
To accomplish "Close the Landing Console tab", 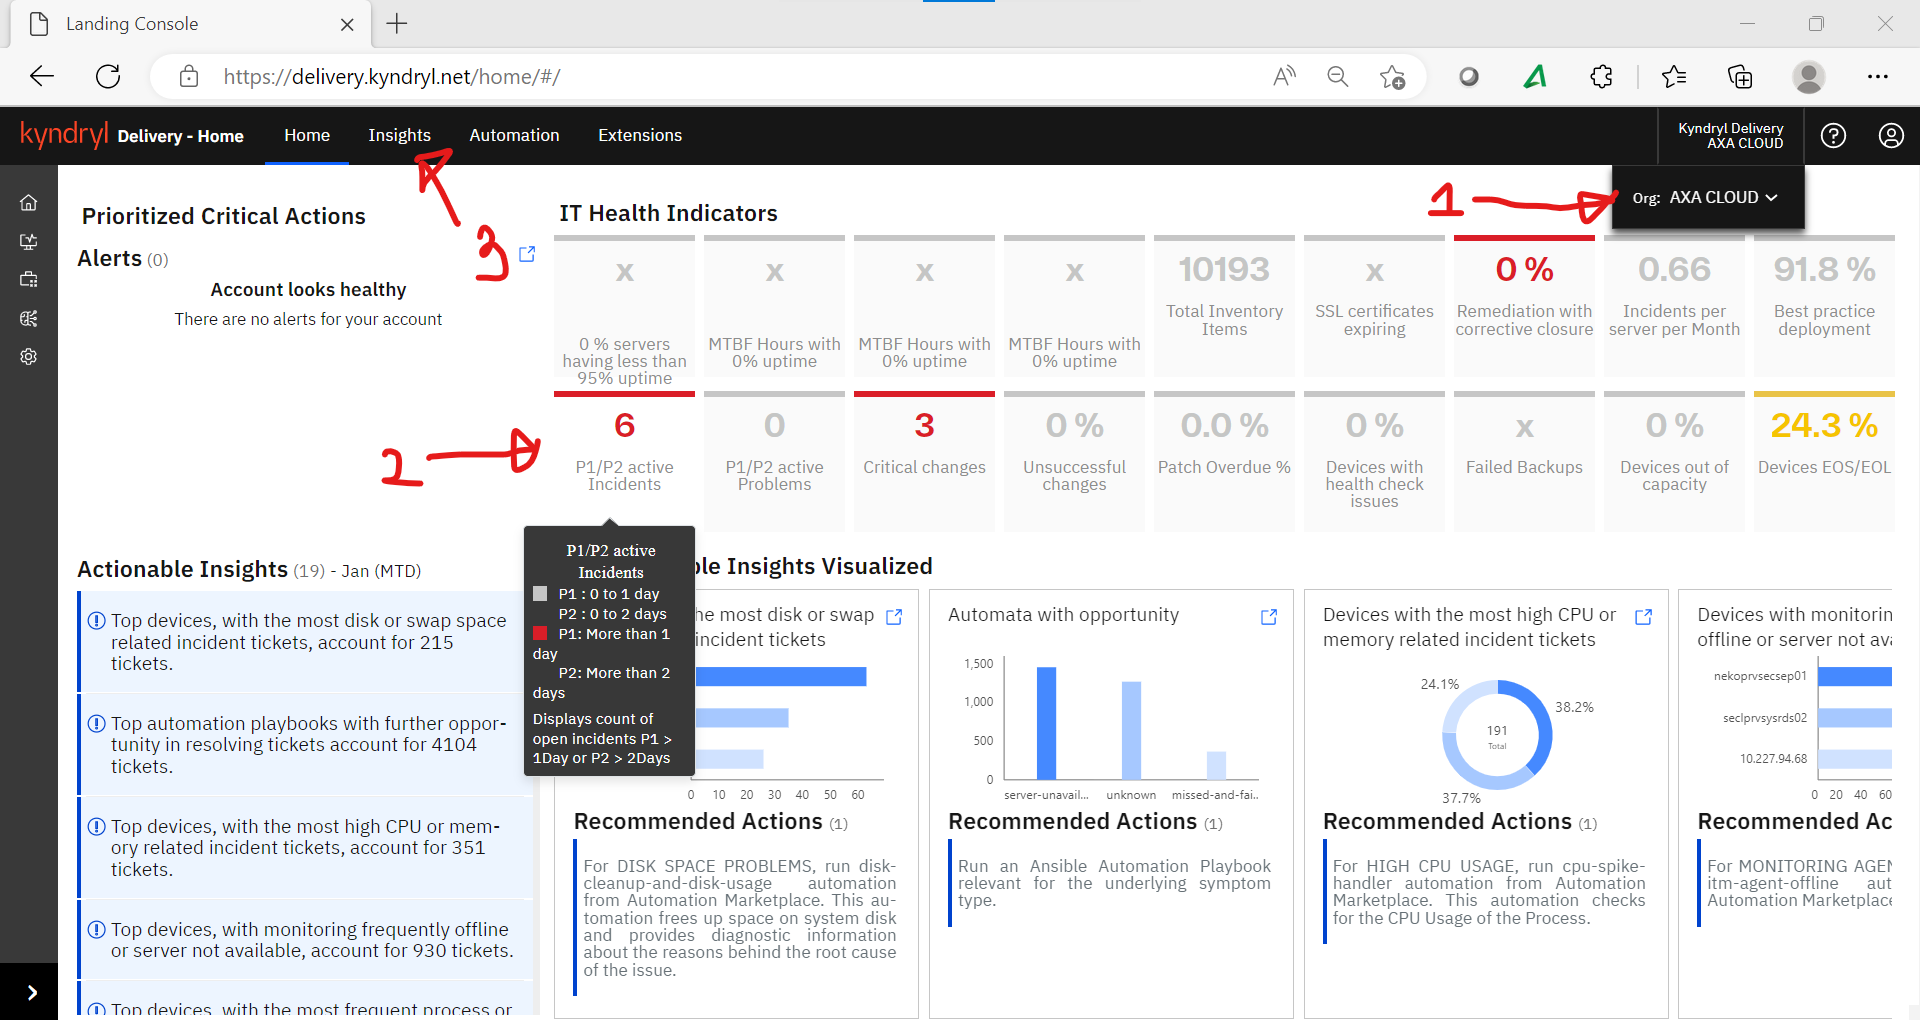I will pyautogui.click(x=347, y=24).
